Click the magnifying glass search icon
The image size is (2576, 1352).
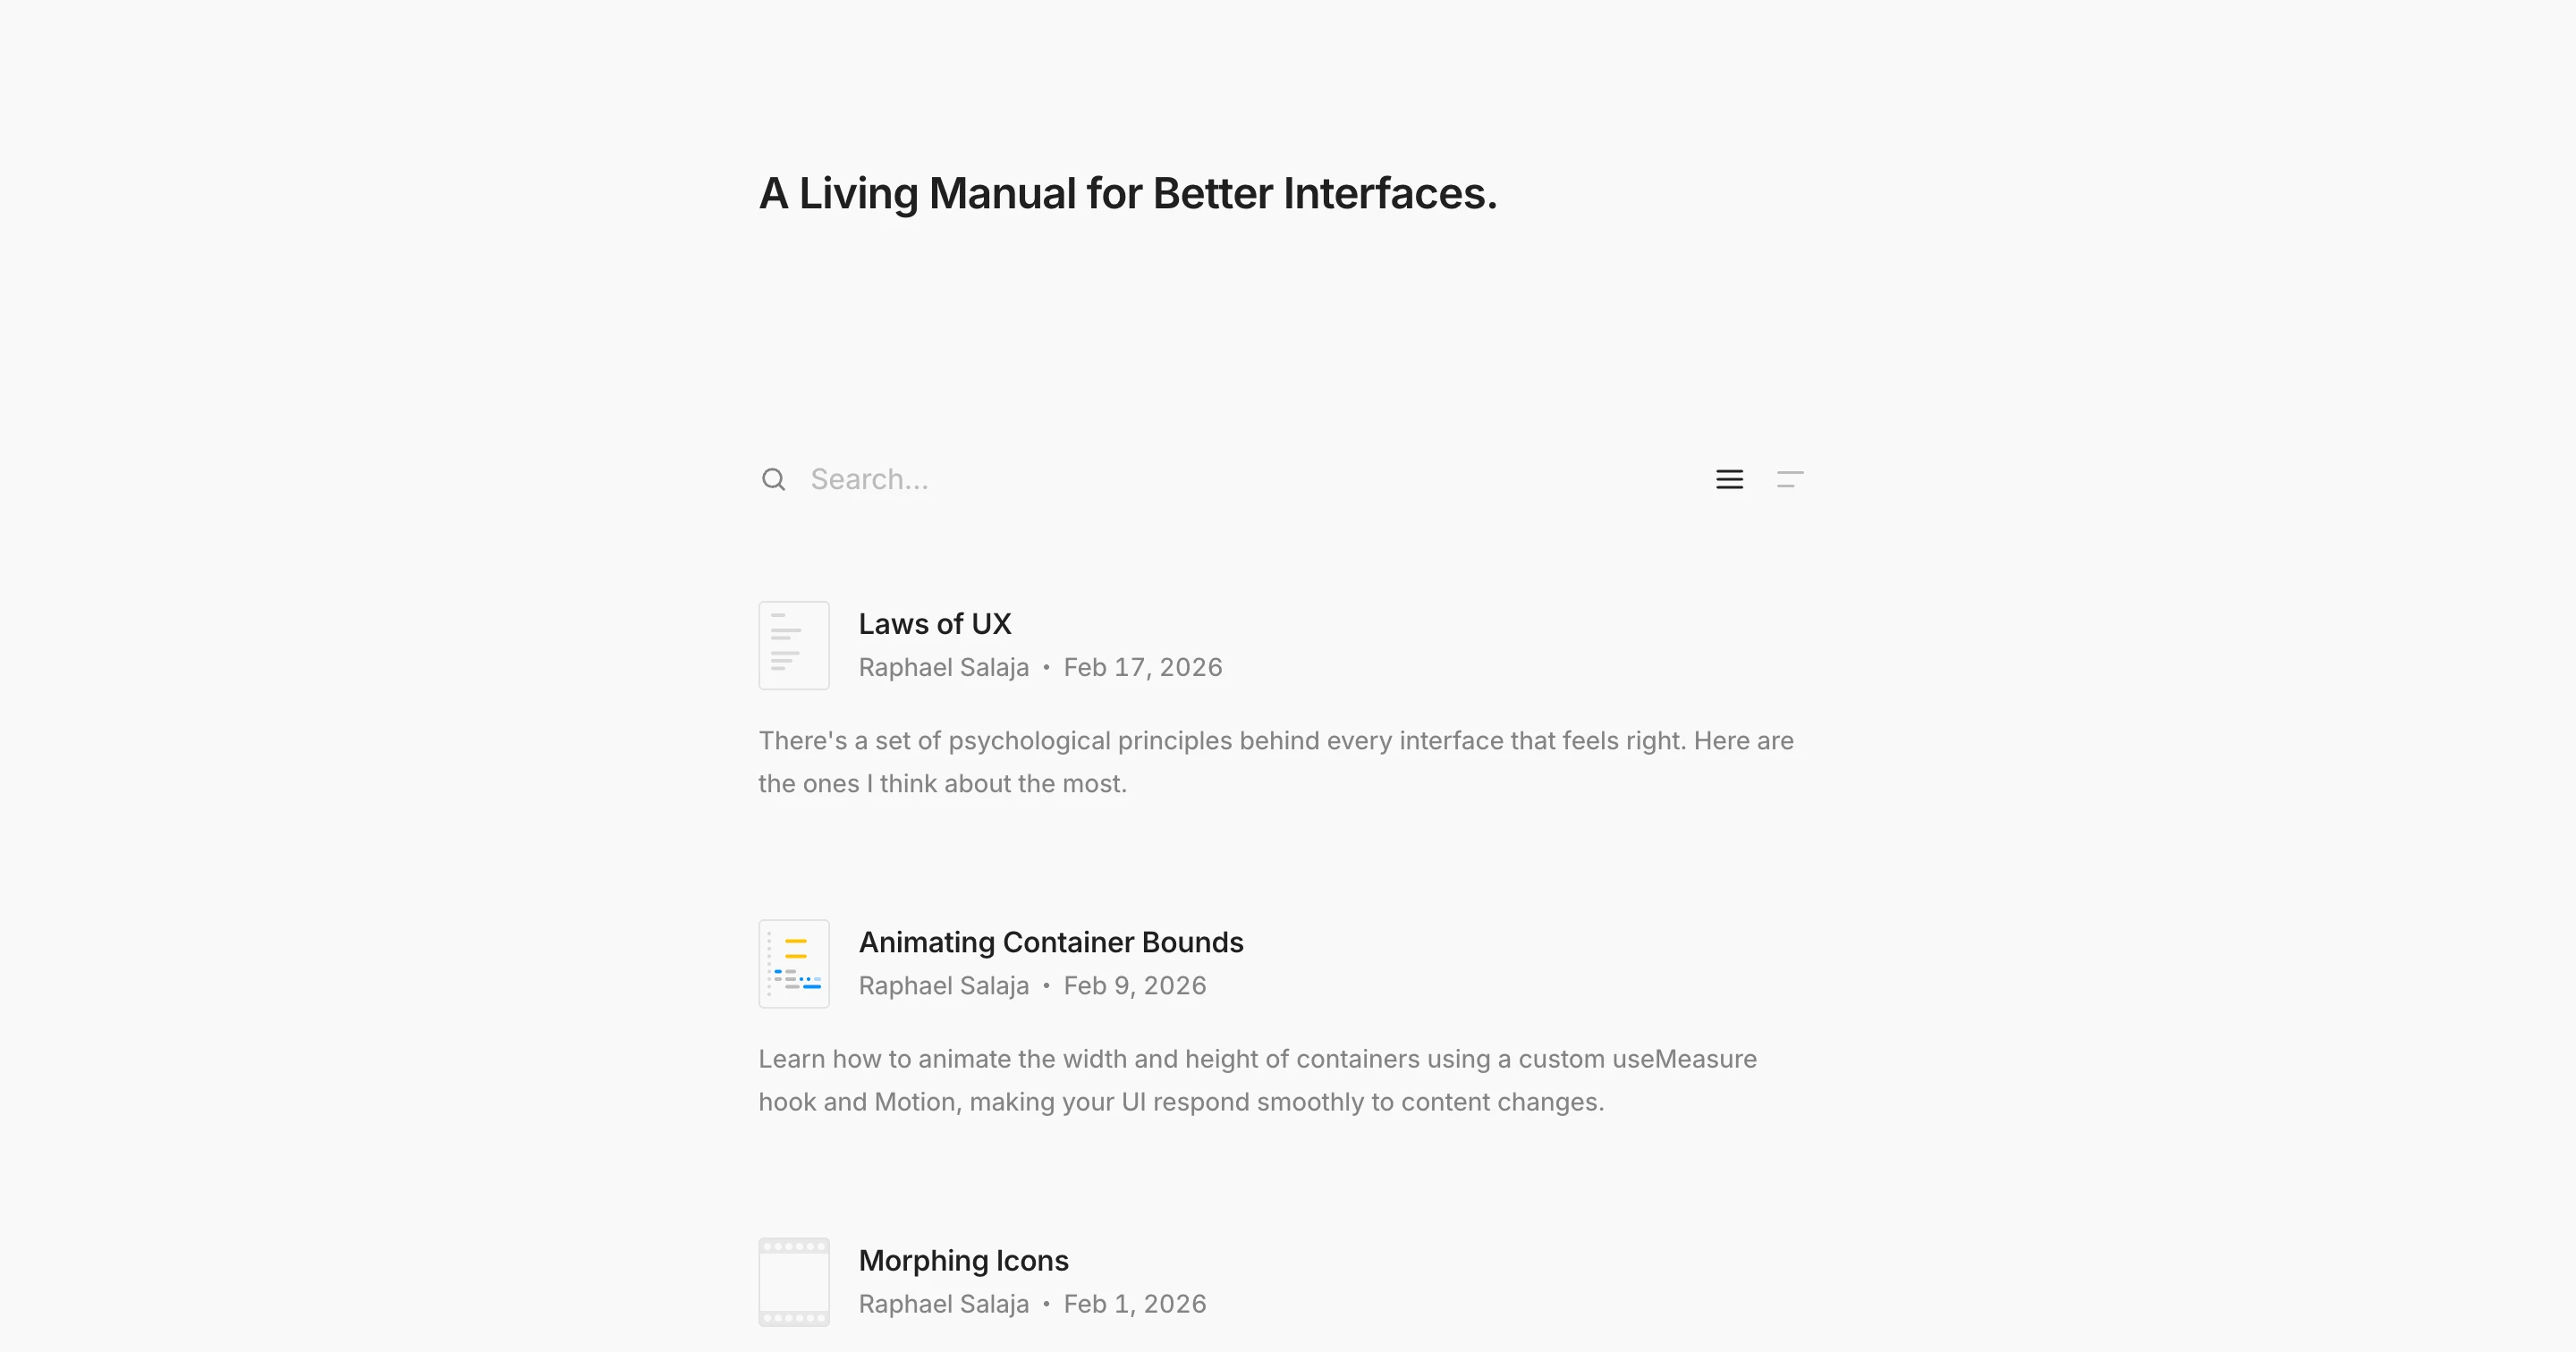point(773,480)
